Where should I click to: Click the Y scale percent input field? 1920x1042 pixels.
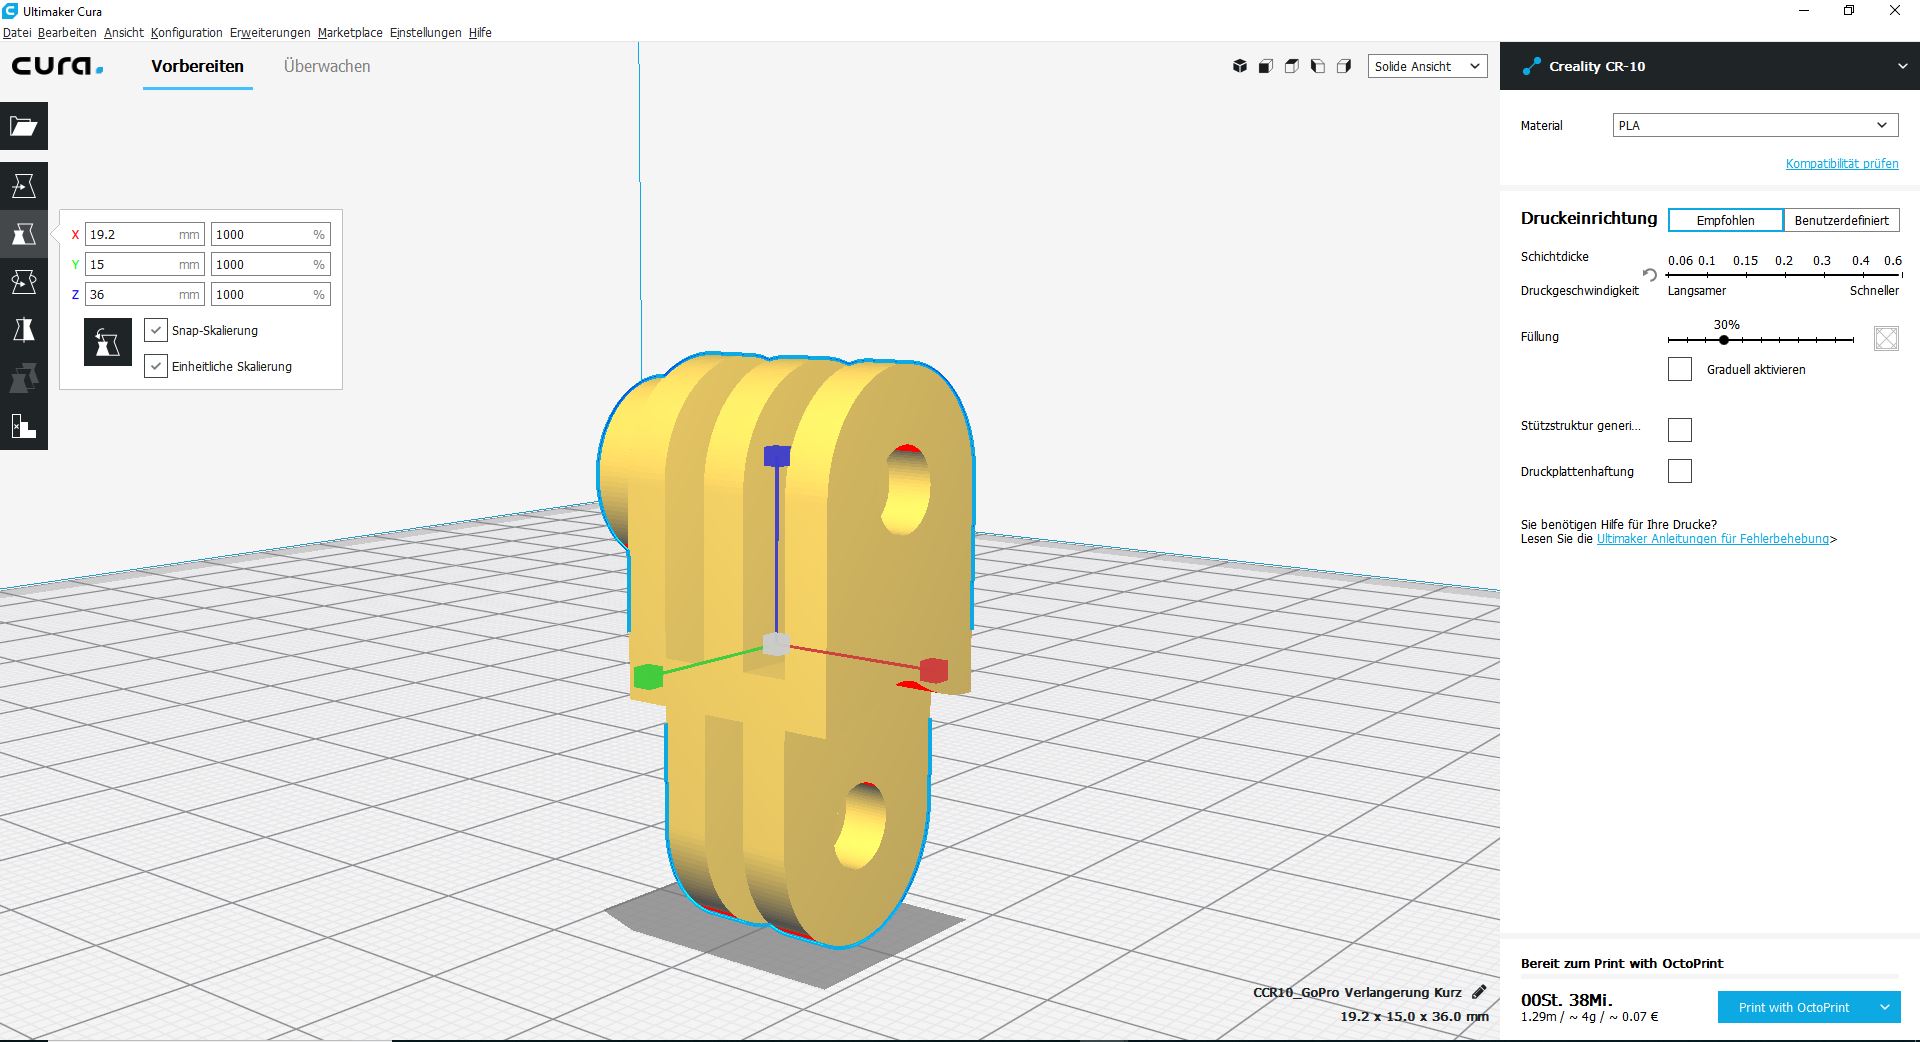click(270, 264)
